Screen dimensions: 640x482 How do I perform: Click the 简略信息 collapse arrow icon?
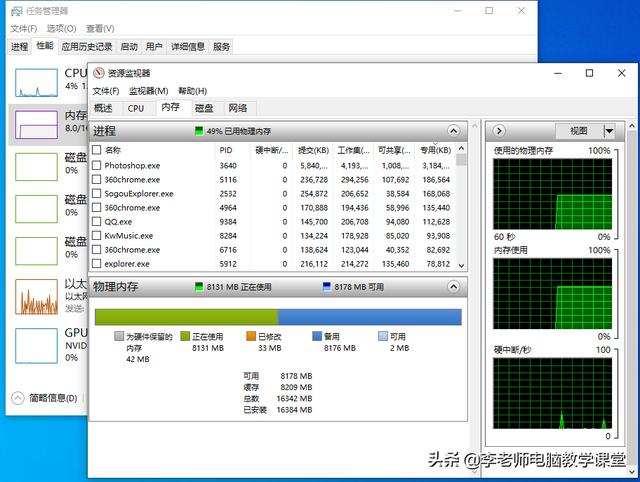coord(18,398)
